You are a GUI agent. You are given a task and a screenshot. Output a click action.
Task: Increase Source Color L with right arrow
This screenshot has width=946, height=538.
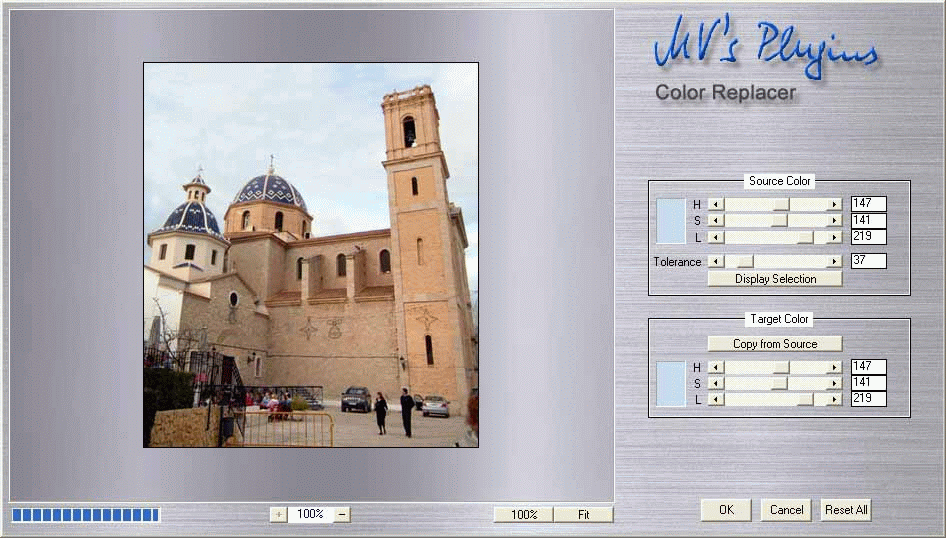834,238
